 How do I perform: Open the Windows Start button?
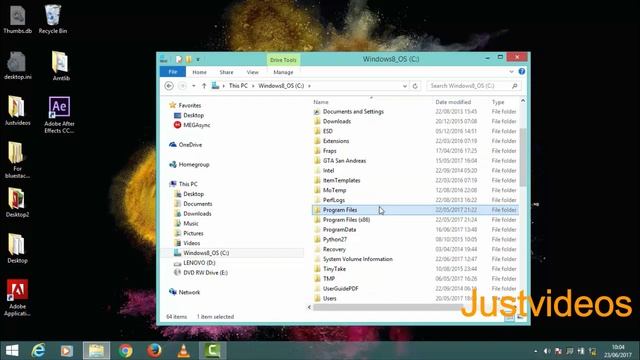click(x=12, y=351)
